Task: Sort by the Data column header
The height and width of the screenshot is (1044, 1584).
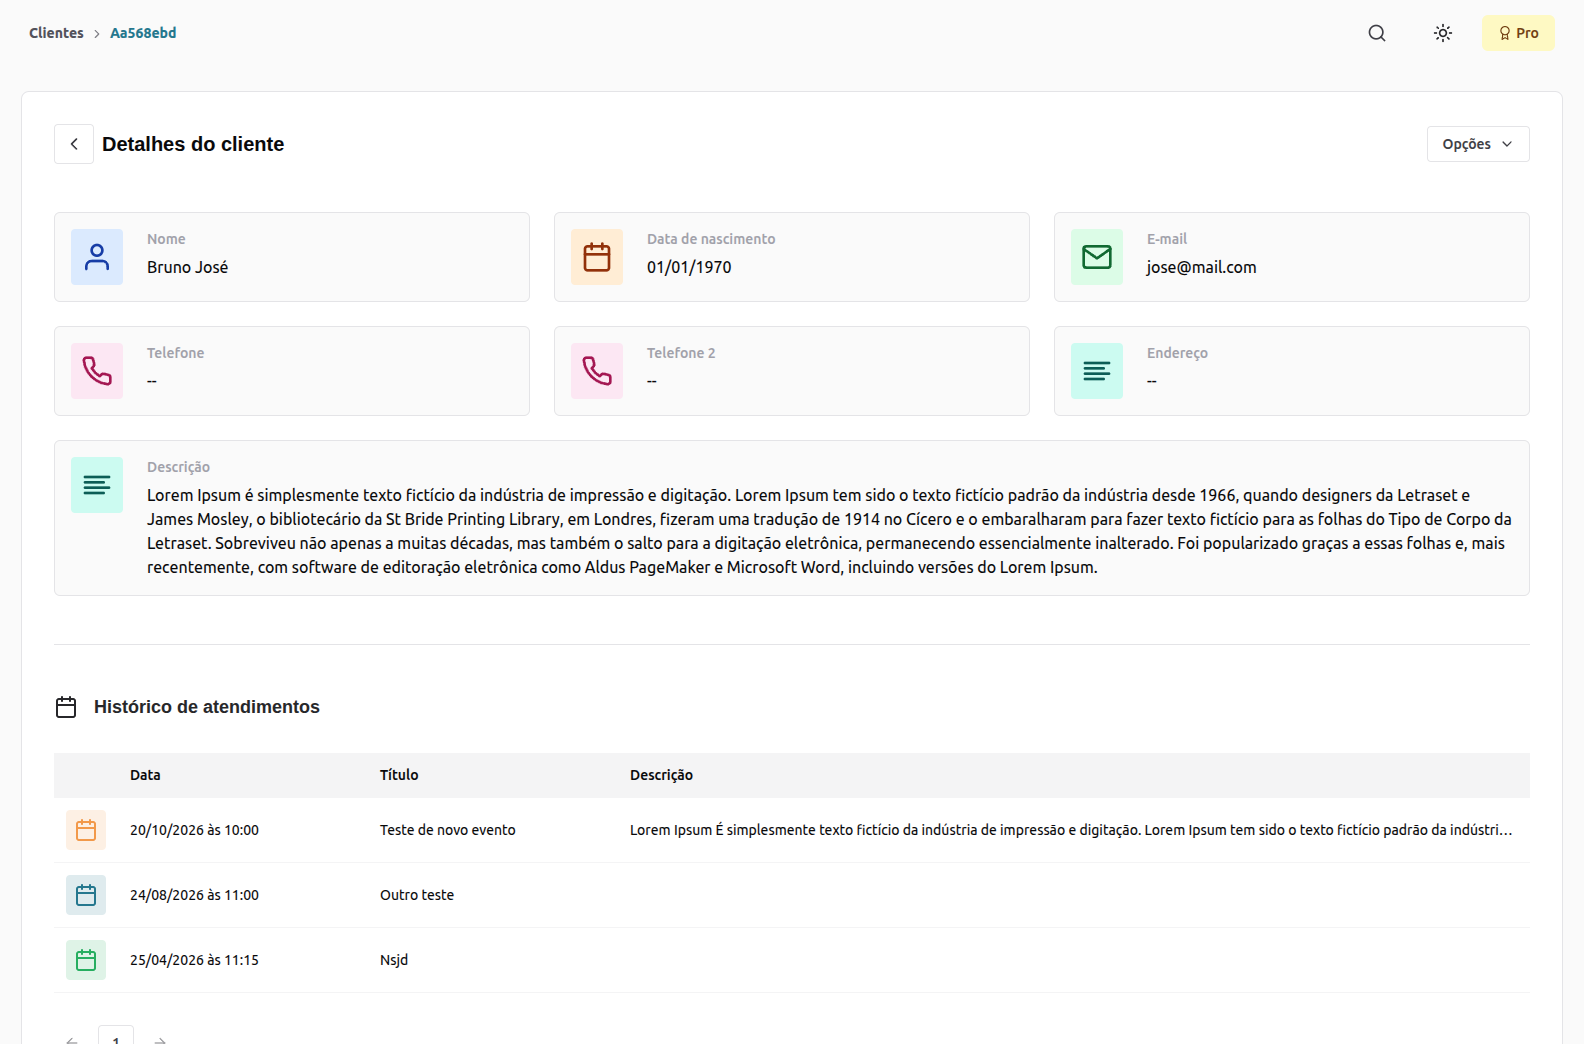Action: [x=145, y=775]
